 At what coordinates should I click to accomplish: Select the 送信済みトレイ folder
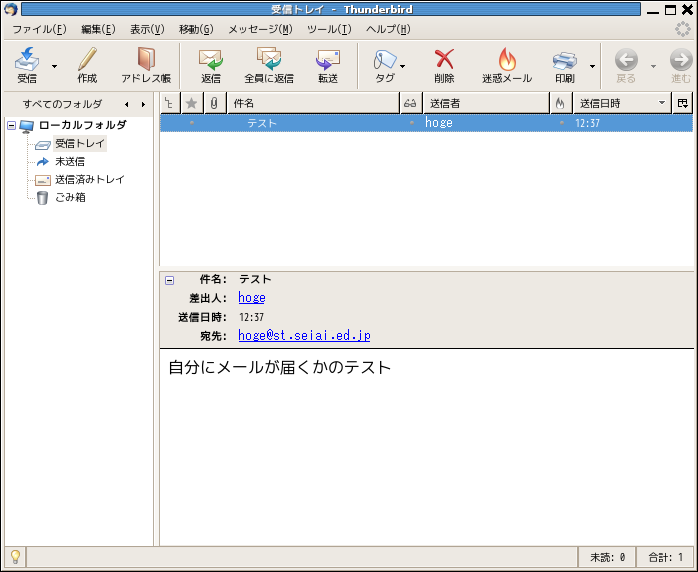[89, 179]
